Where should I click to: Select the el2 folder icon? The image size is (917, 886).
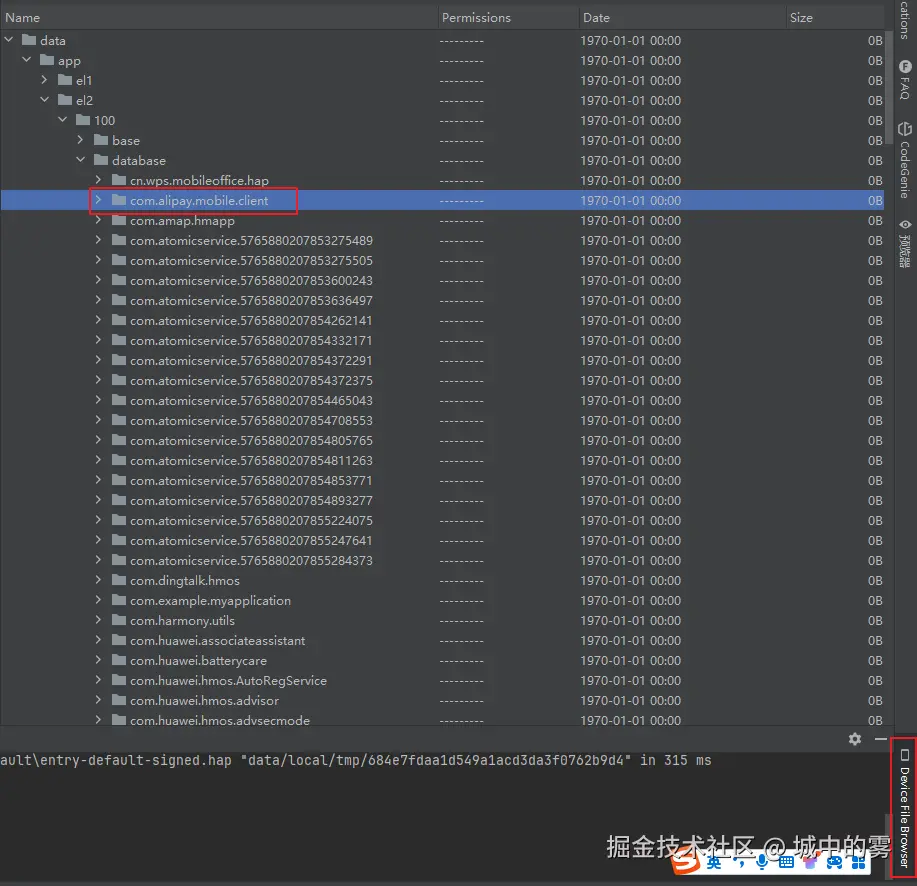coord(65,100)
